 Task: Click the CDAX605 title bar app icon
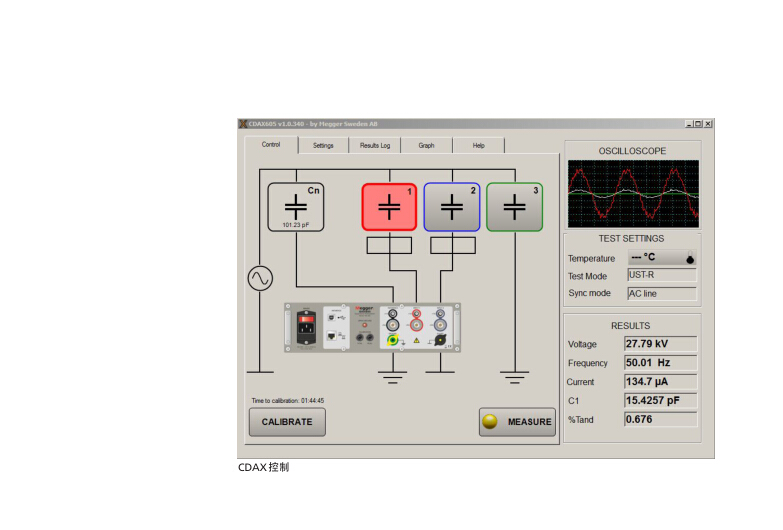pyautogui.click(x=243, y=124)
